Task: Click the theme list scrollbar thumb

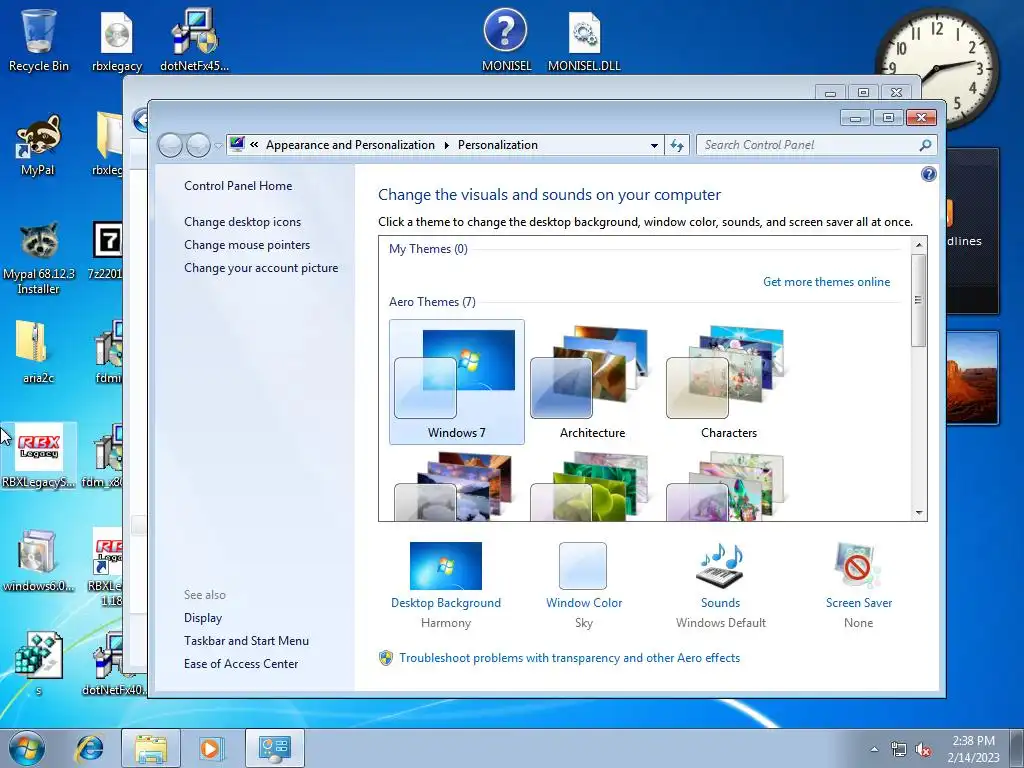Action: (x=918, y=300)
